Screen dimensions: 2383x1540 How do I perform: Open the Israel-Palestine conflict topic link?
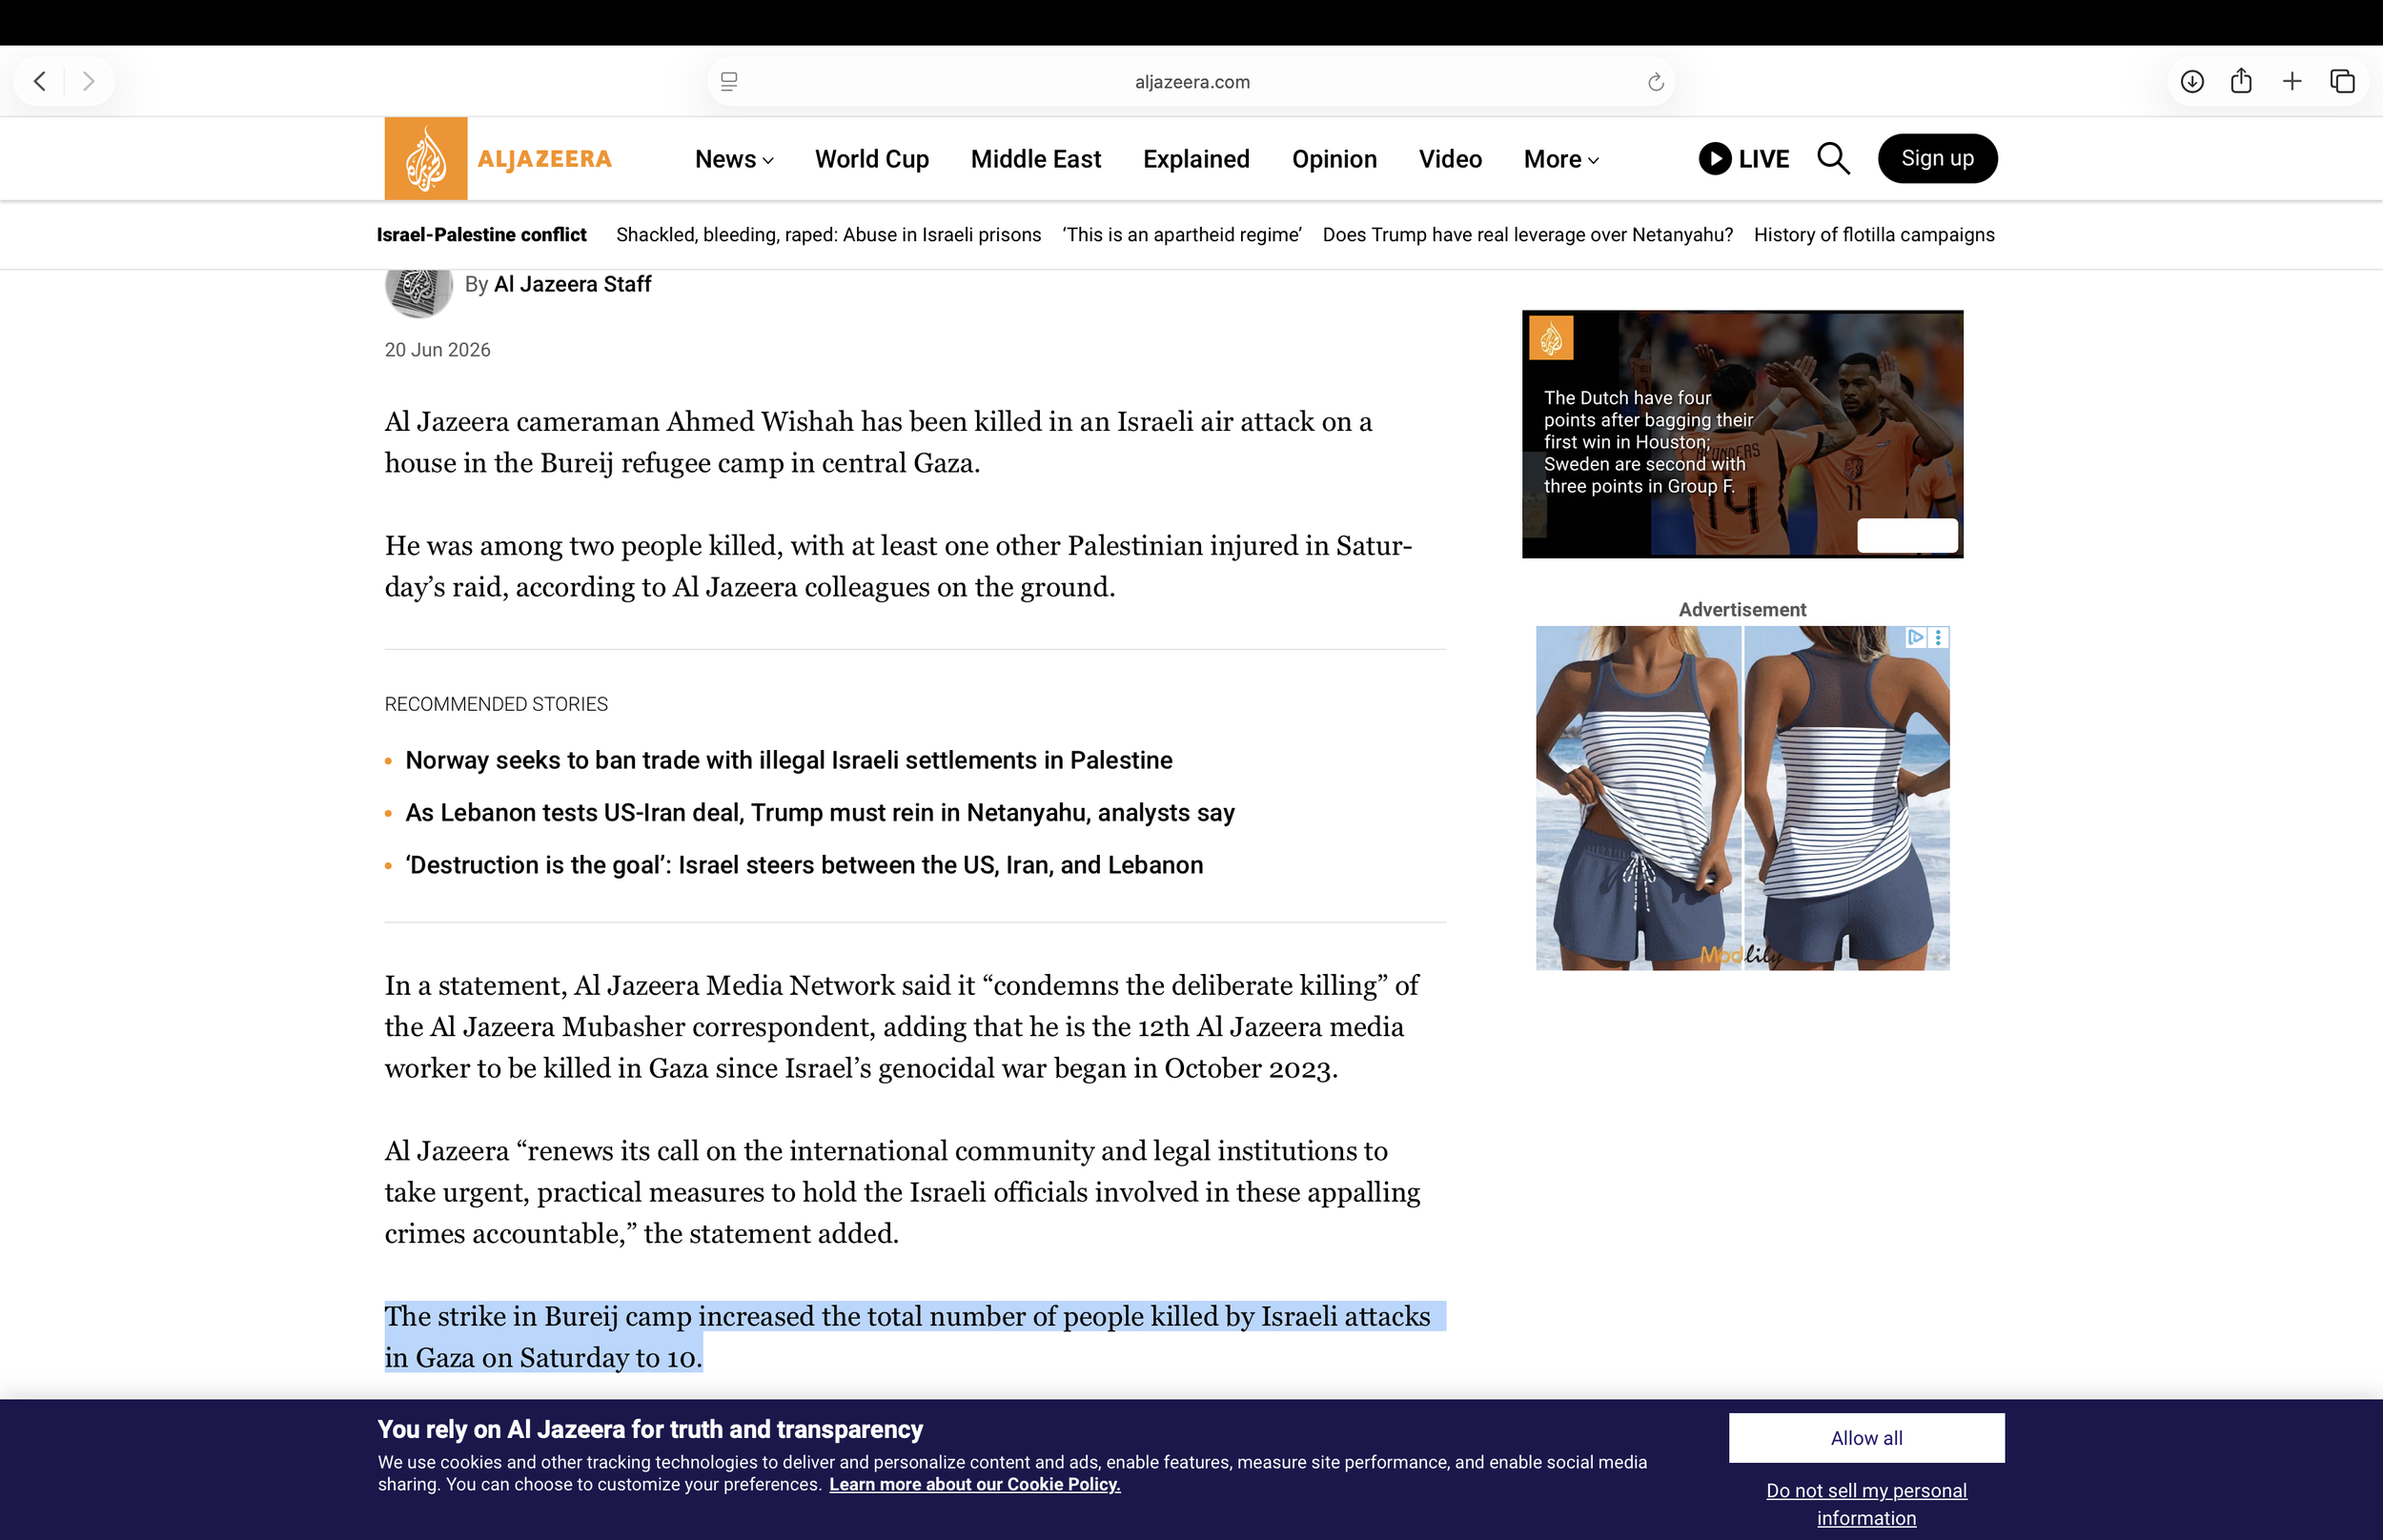[x=481, y=235]
